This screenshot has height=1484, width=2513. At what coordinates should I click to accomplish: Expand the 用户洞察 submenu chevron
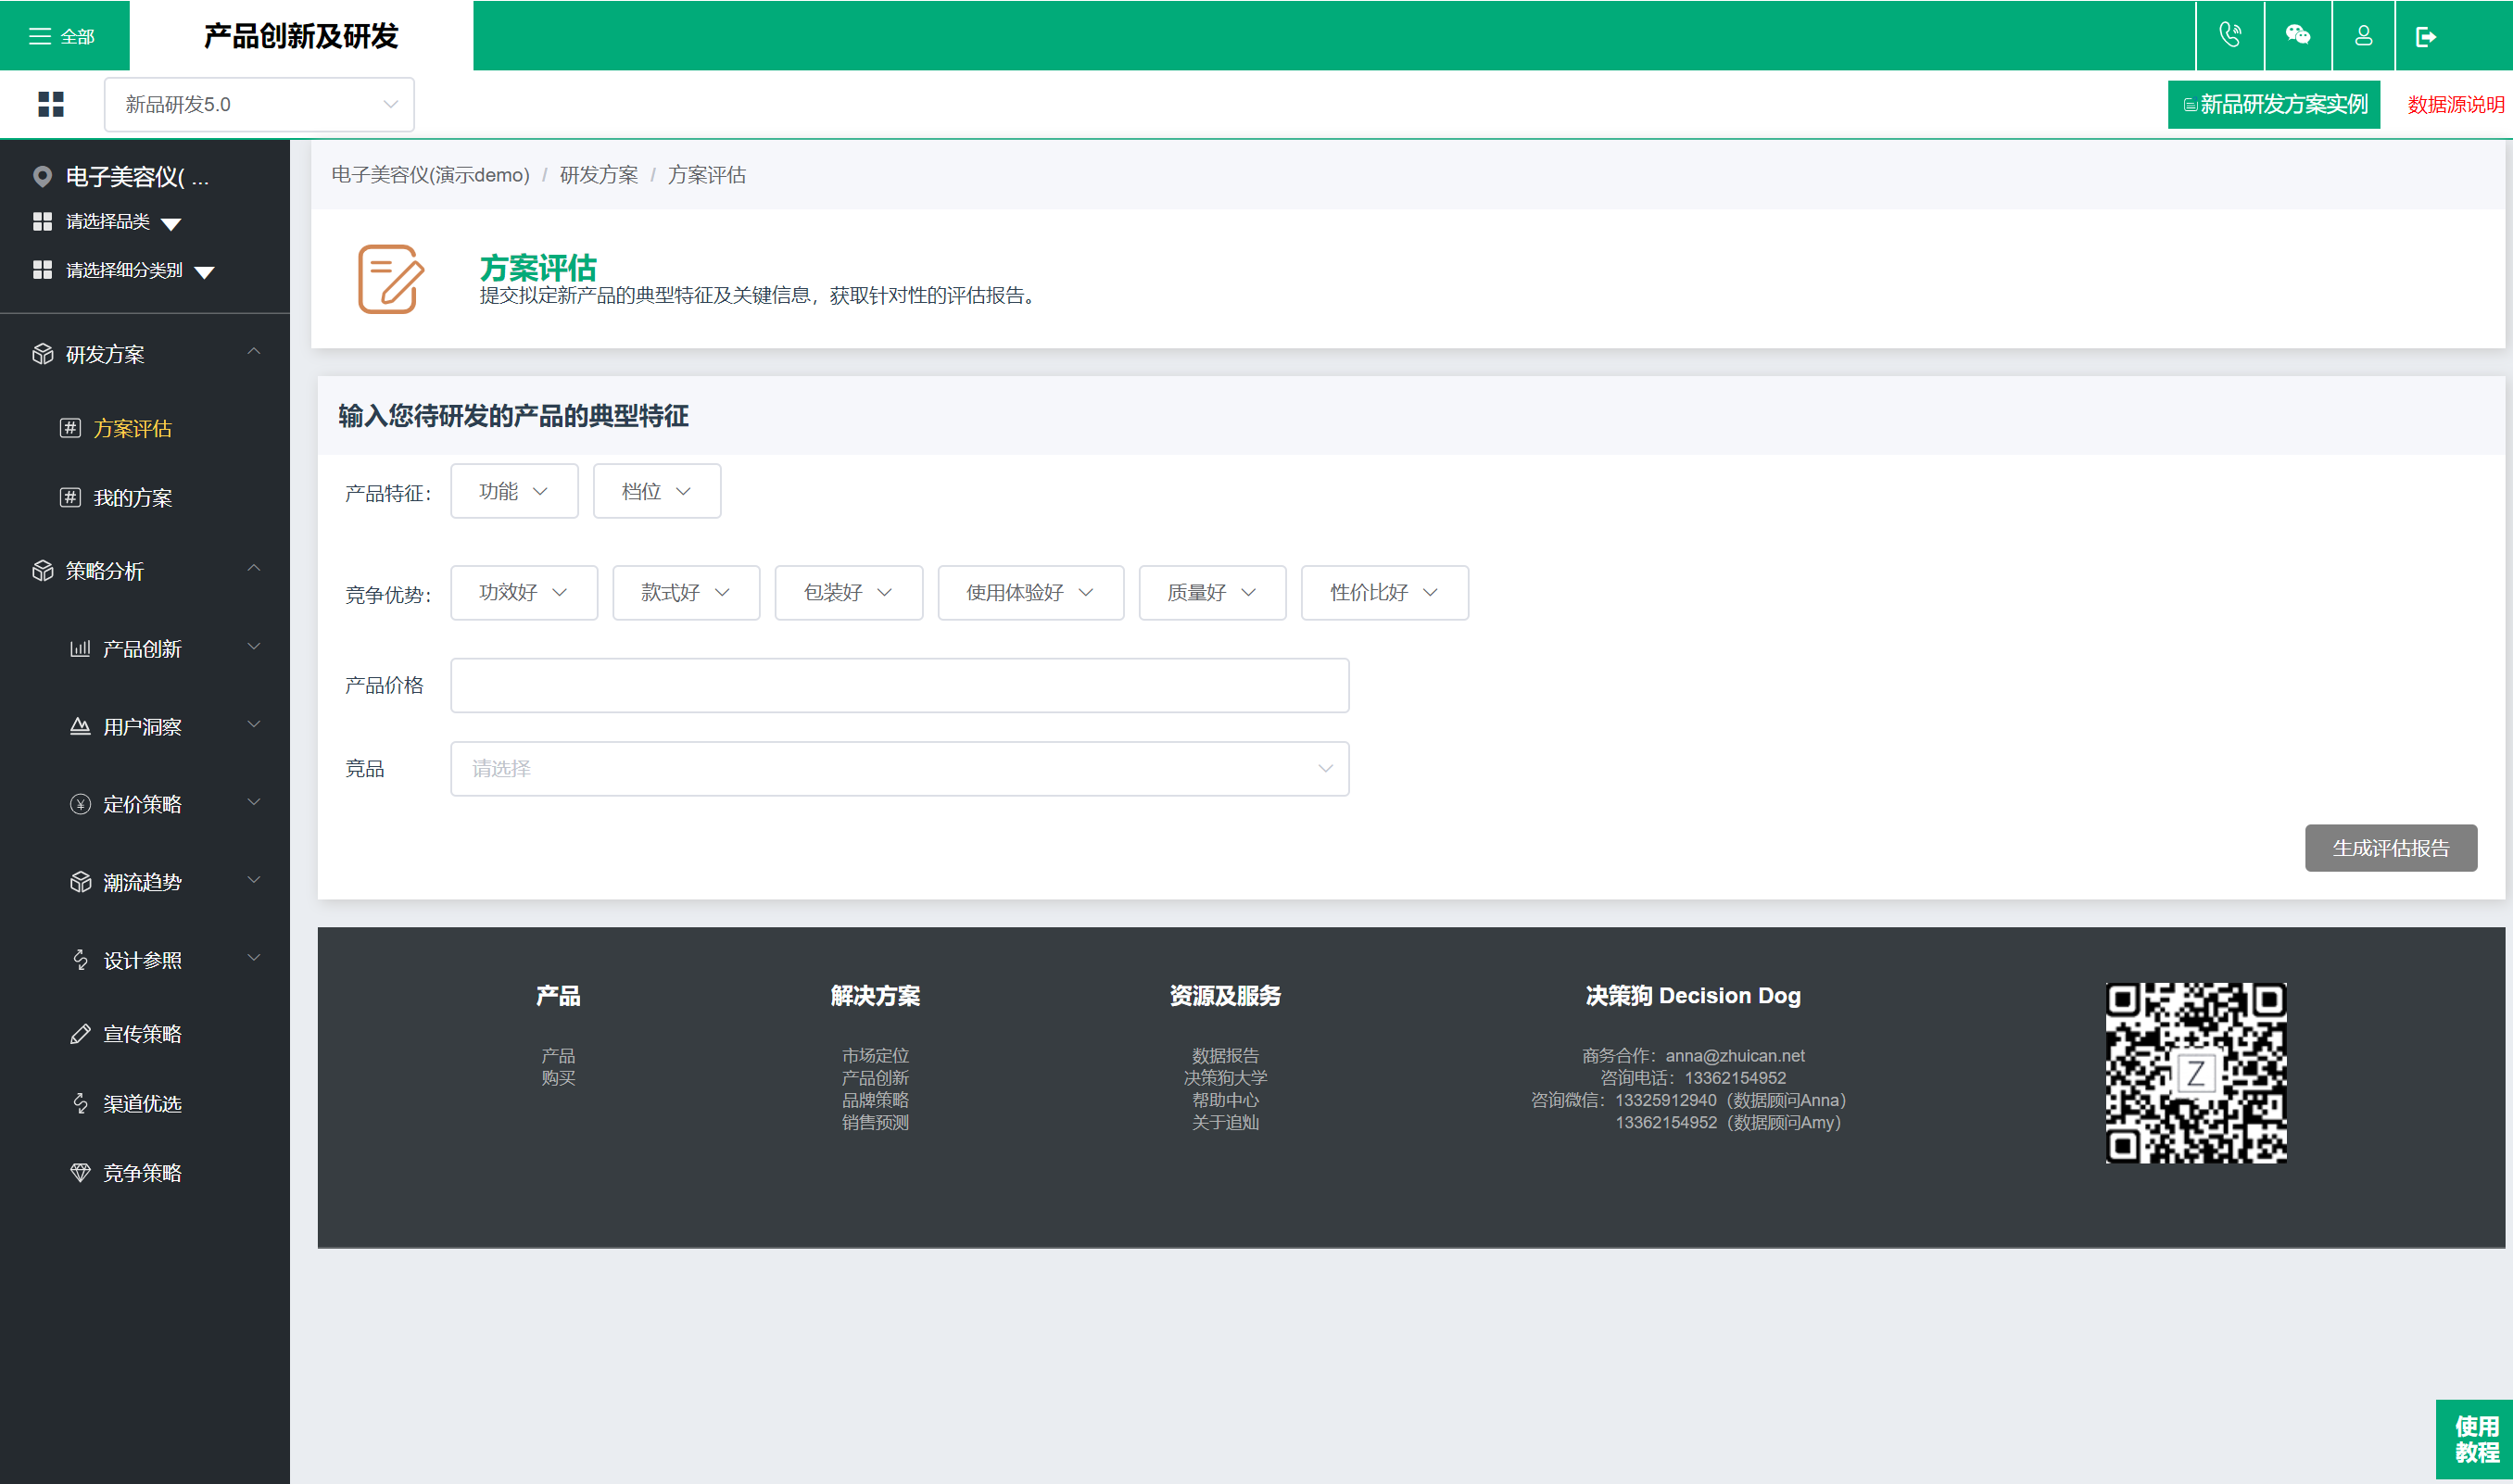coord(254,724)
